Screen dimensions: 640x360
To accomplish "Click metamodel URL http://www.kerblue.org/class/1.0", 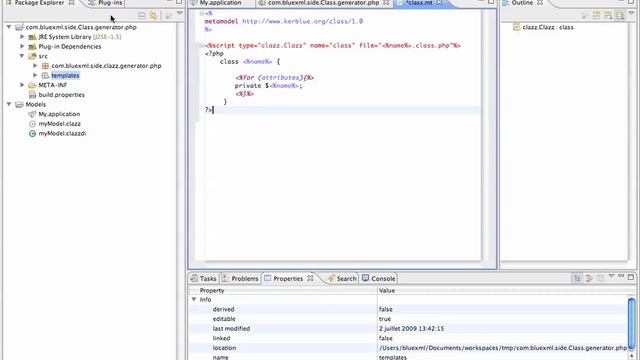I will click(302, 21).
